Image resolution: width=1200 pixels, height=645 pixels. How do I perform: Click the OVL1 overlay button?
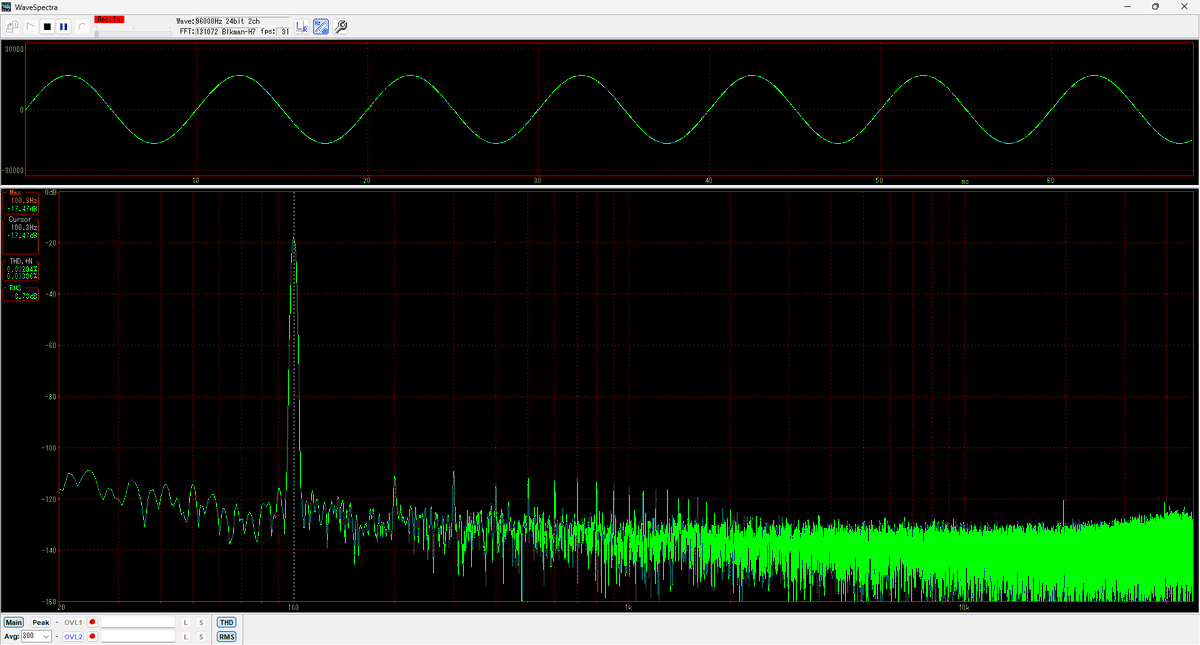coord(73,622)
